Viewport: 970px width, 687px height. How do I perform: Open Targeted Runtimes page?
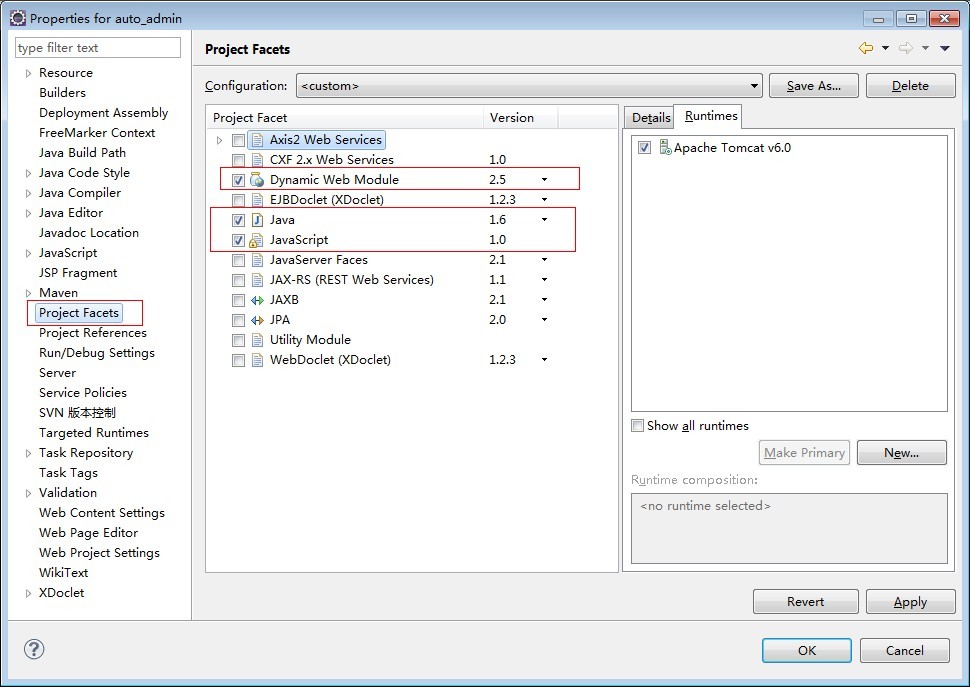(x=93, y=433)
